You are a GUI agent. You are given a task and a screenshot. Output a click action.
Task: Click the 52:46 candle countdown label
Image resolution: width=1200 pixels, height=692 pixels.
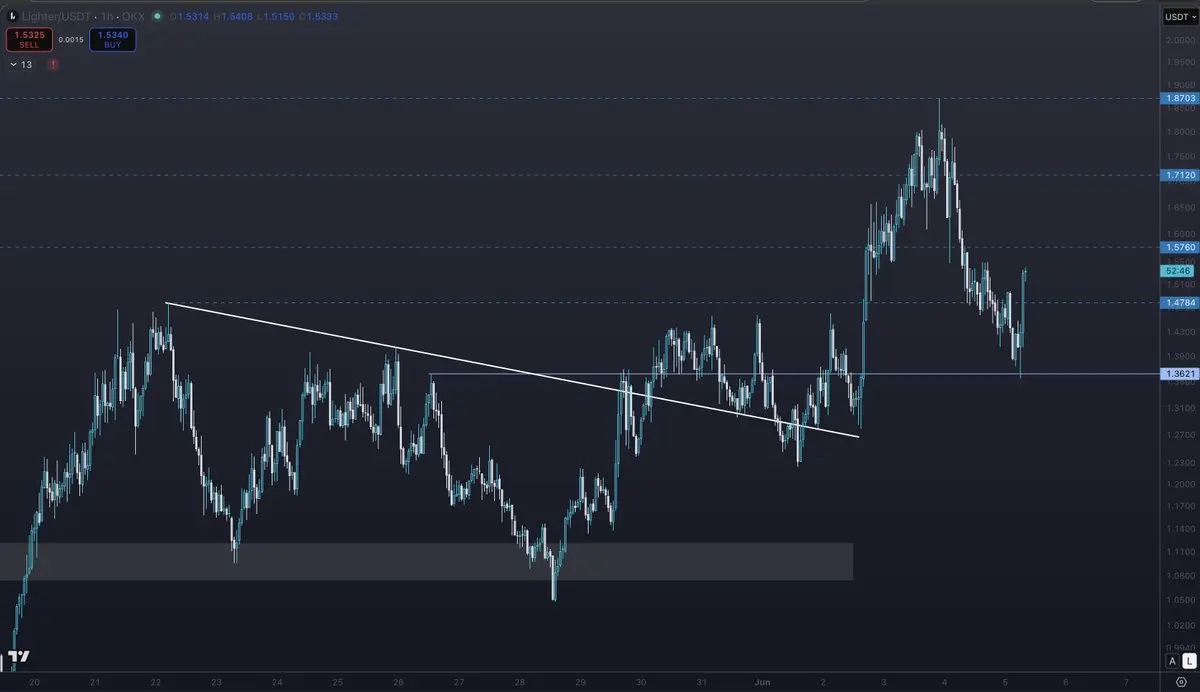1177,271
